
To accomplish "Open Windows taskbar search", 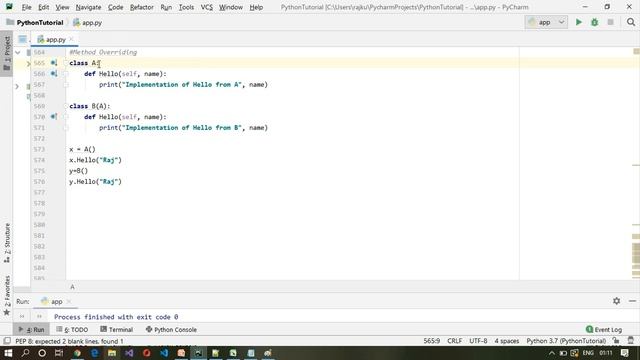I will coord(25,353).
